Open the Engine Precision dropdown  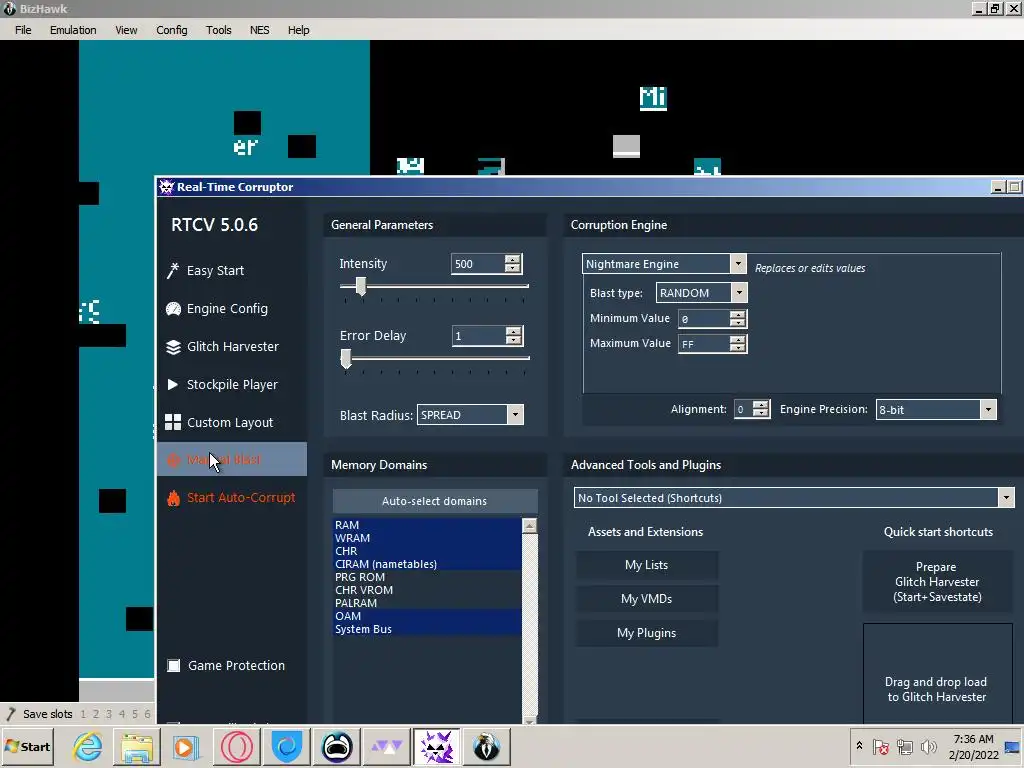tap(988, 409)
